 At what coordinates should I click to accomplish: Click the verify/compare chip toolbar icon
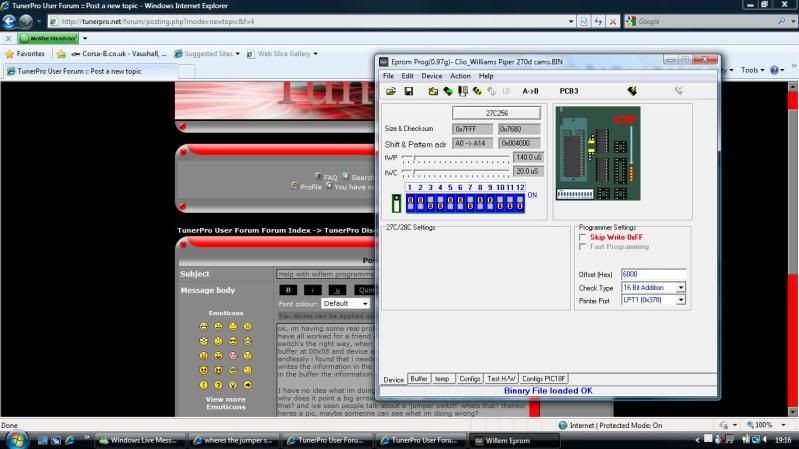tap(463, 91)
